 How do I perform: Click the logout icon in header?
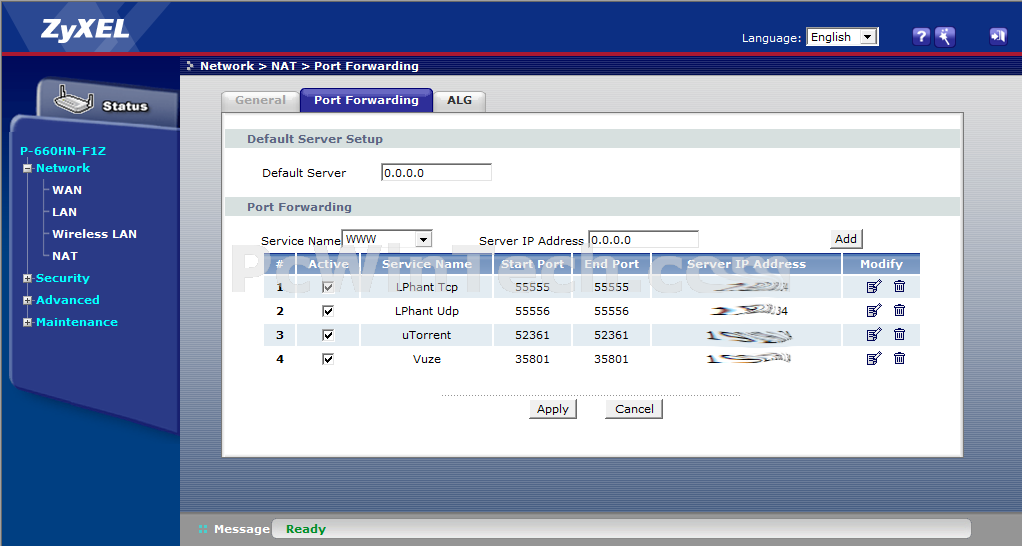998,36
